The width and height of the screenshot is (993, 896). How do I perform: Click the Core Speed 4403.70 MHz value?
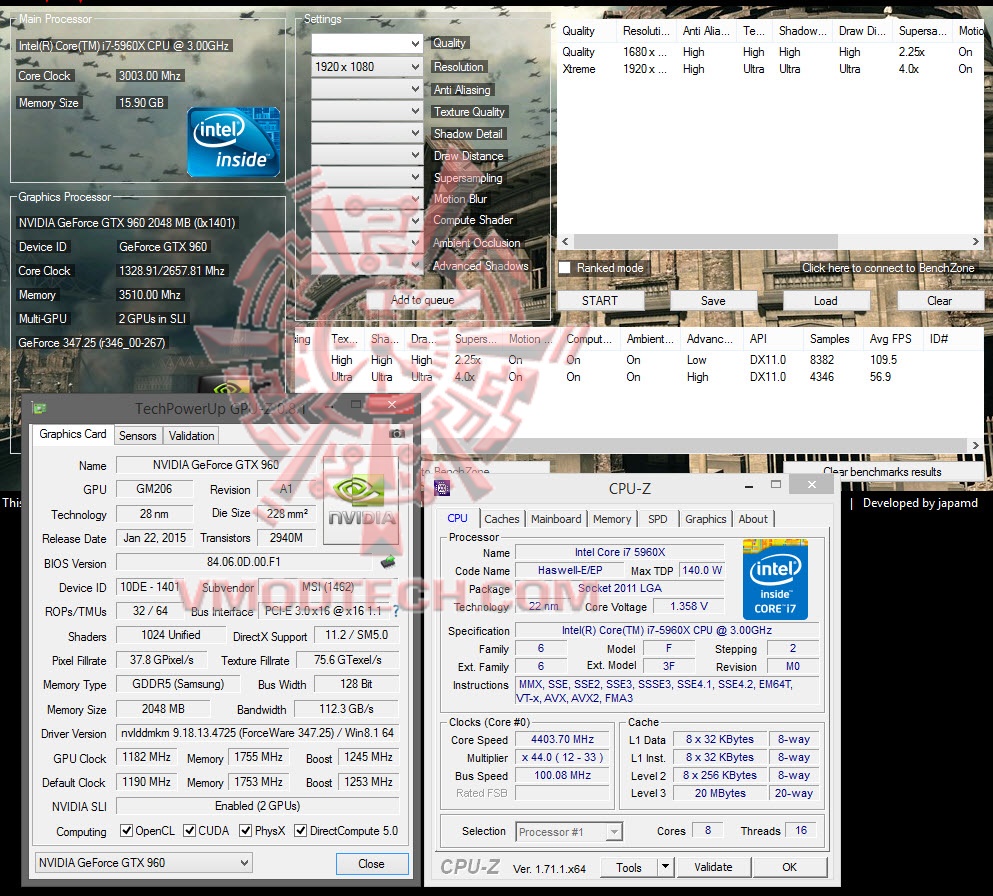point(562,739)
